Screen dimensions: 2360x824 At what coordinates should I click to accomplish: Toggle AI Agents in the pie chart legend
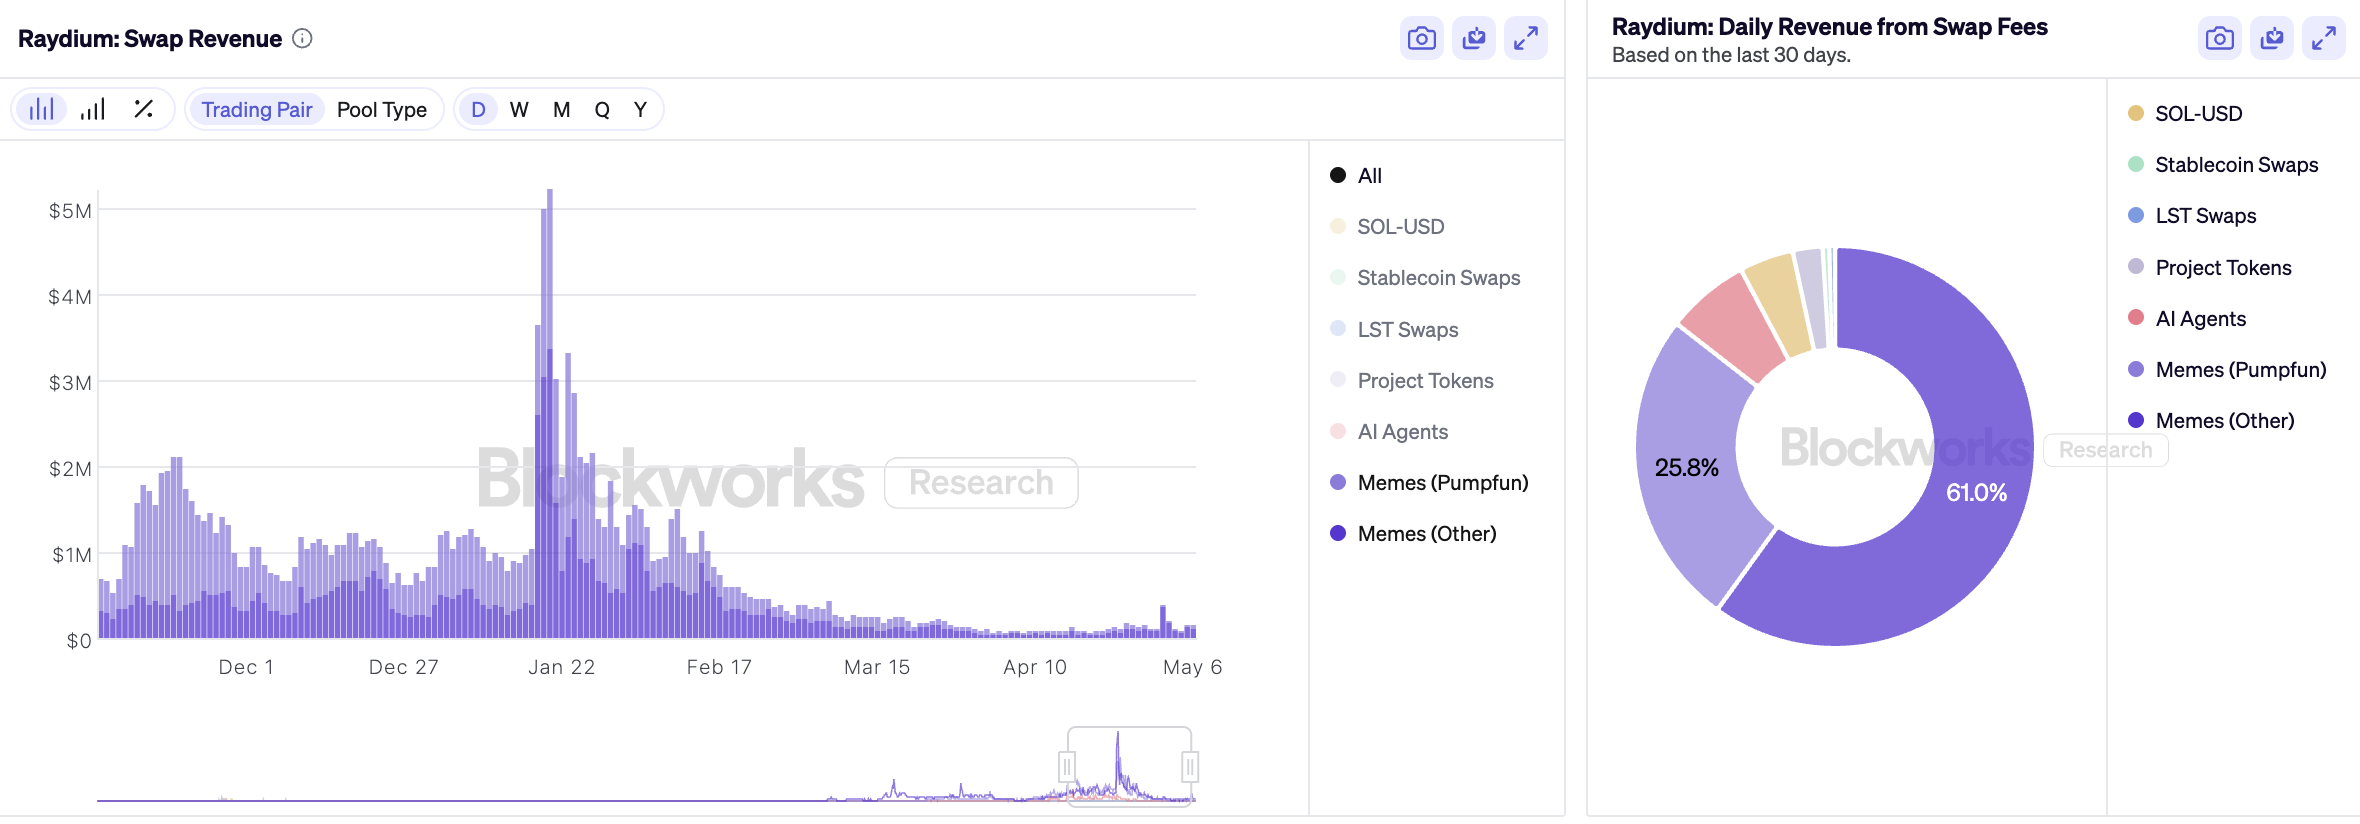pyautogui.click(x=2199, y=319)
